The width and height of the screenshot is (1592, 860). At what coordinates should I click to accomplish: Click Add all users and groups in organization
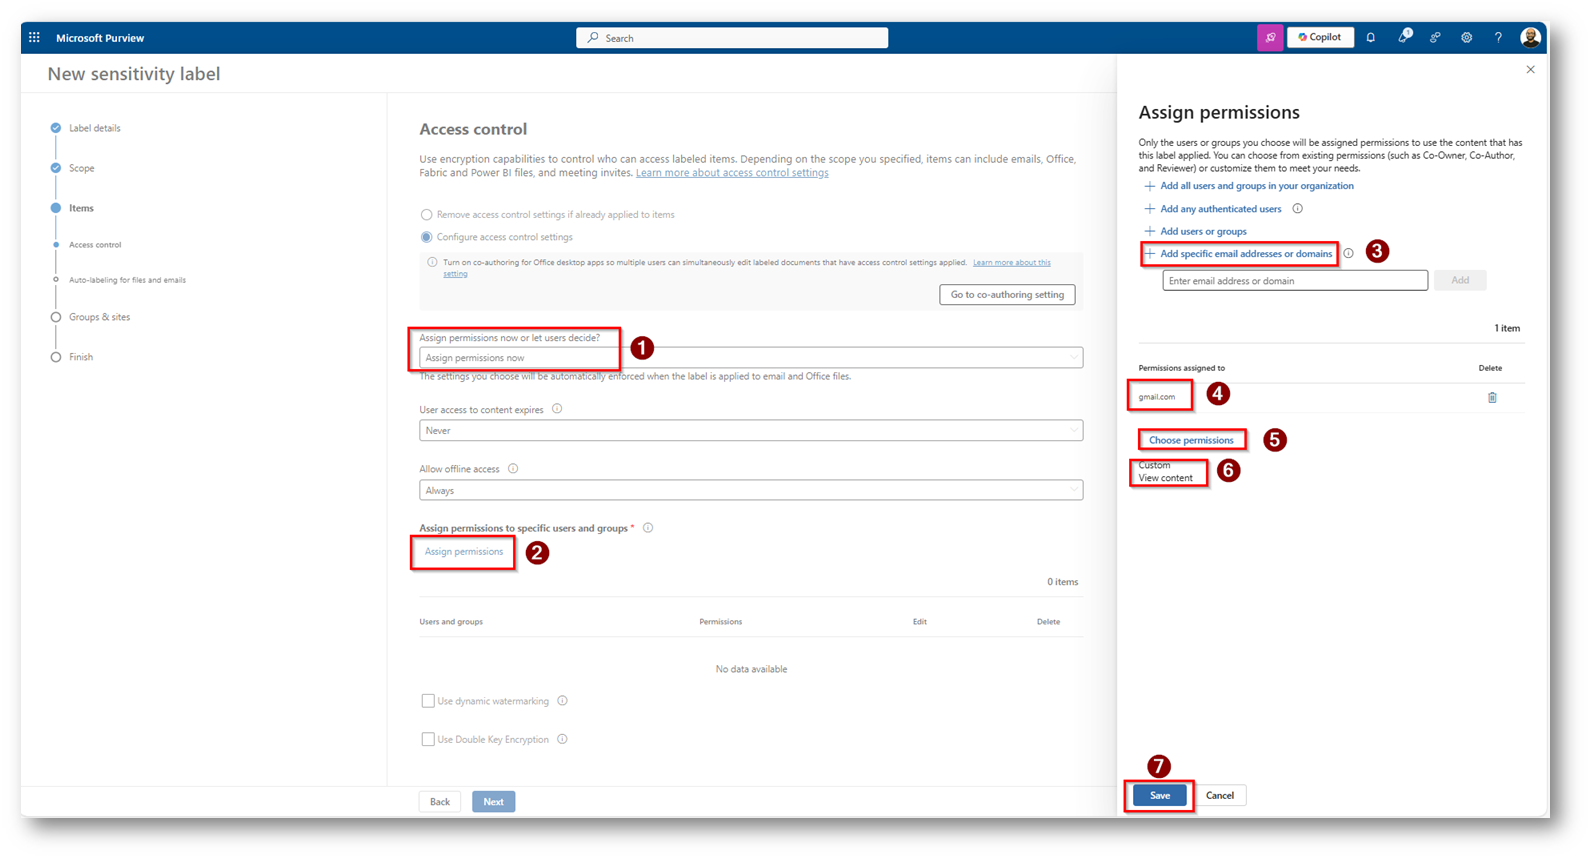click(1257, 186)
